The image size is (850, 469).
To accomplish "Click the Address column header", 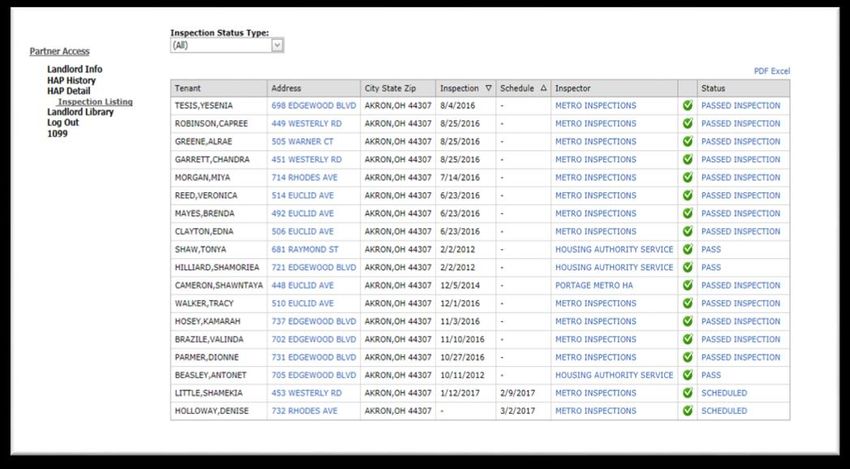I will click(313, 88).
